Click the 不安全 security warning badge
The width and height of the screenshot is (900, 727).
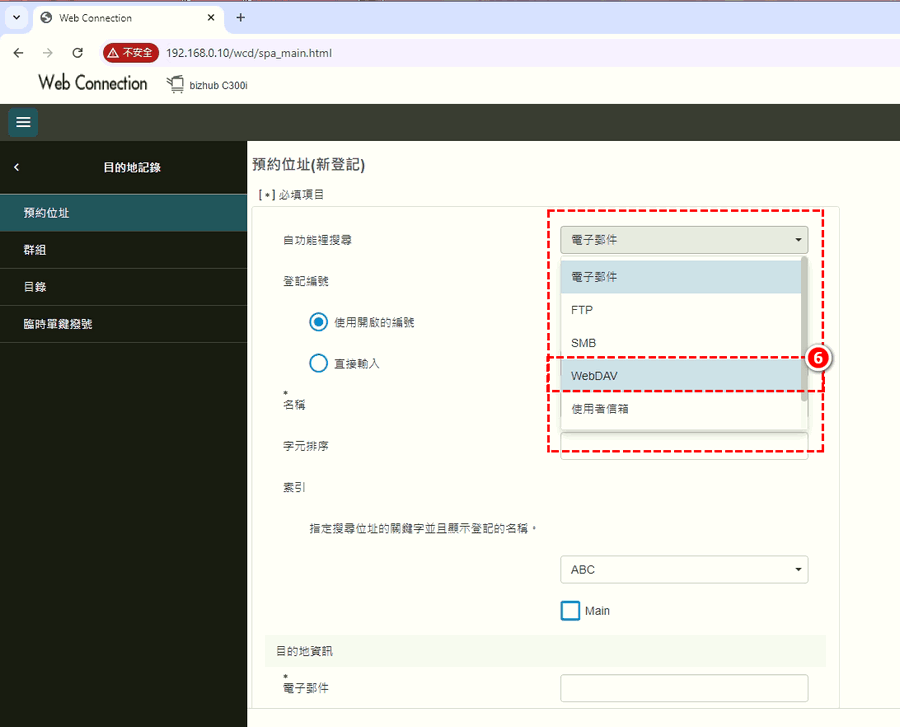click(x=130, y=52)
